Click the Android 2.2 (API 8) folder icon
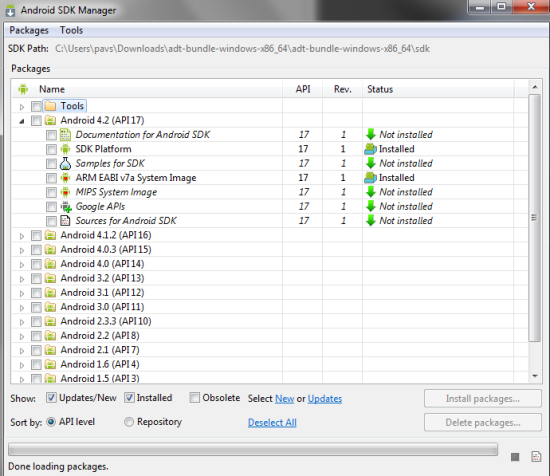The image size is (550, 476). [x=51, y=336]
